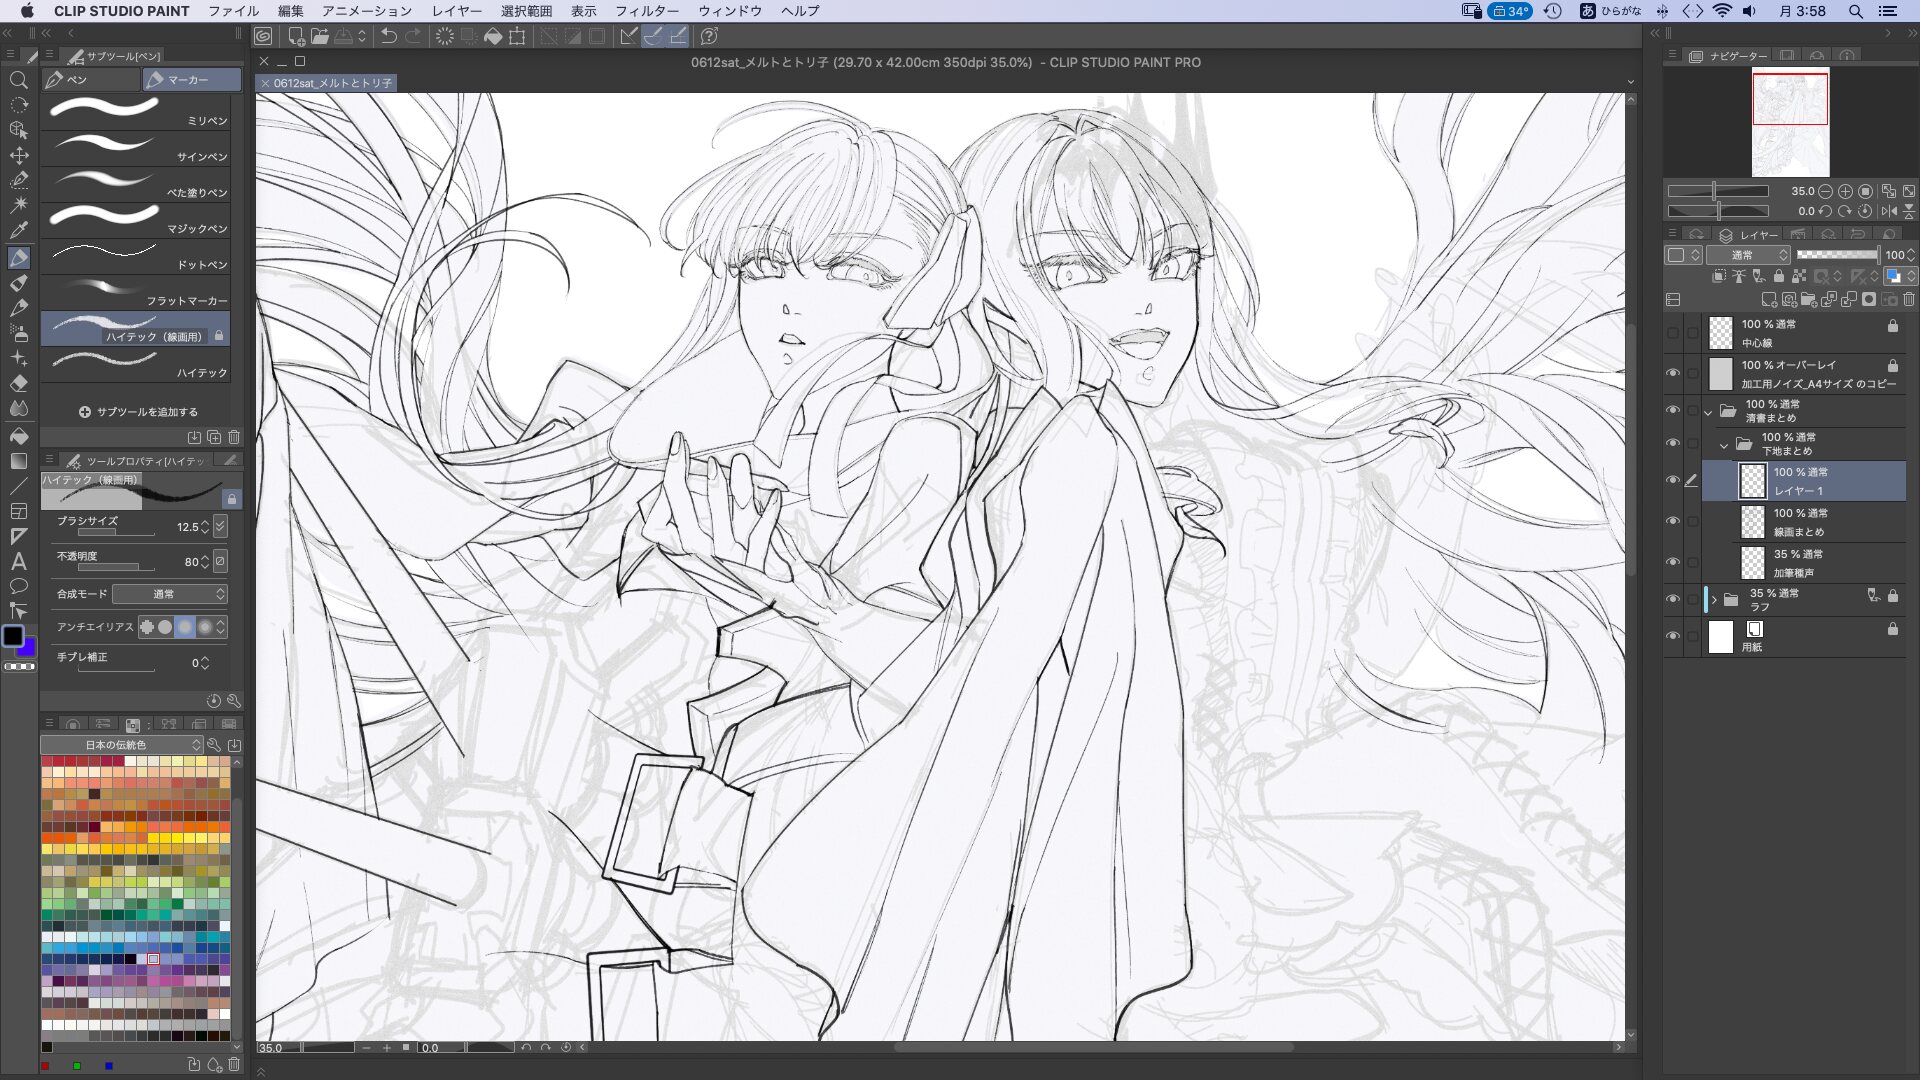Select the Eraser tool in toolbox
1920x1080 pixels.
coord(18,383)
